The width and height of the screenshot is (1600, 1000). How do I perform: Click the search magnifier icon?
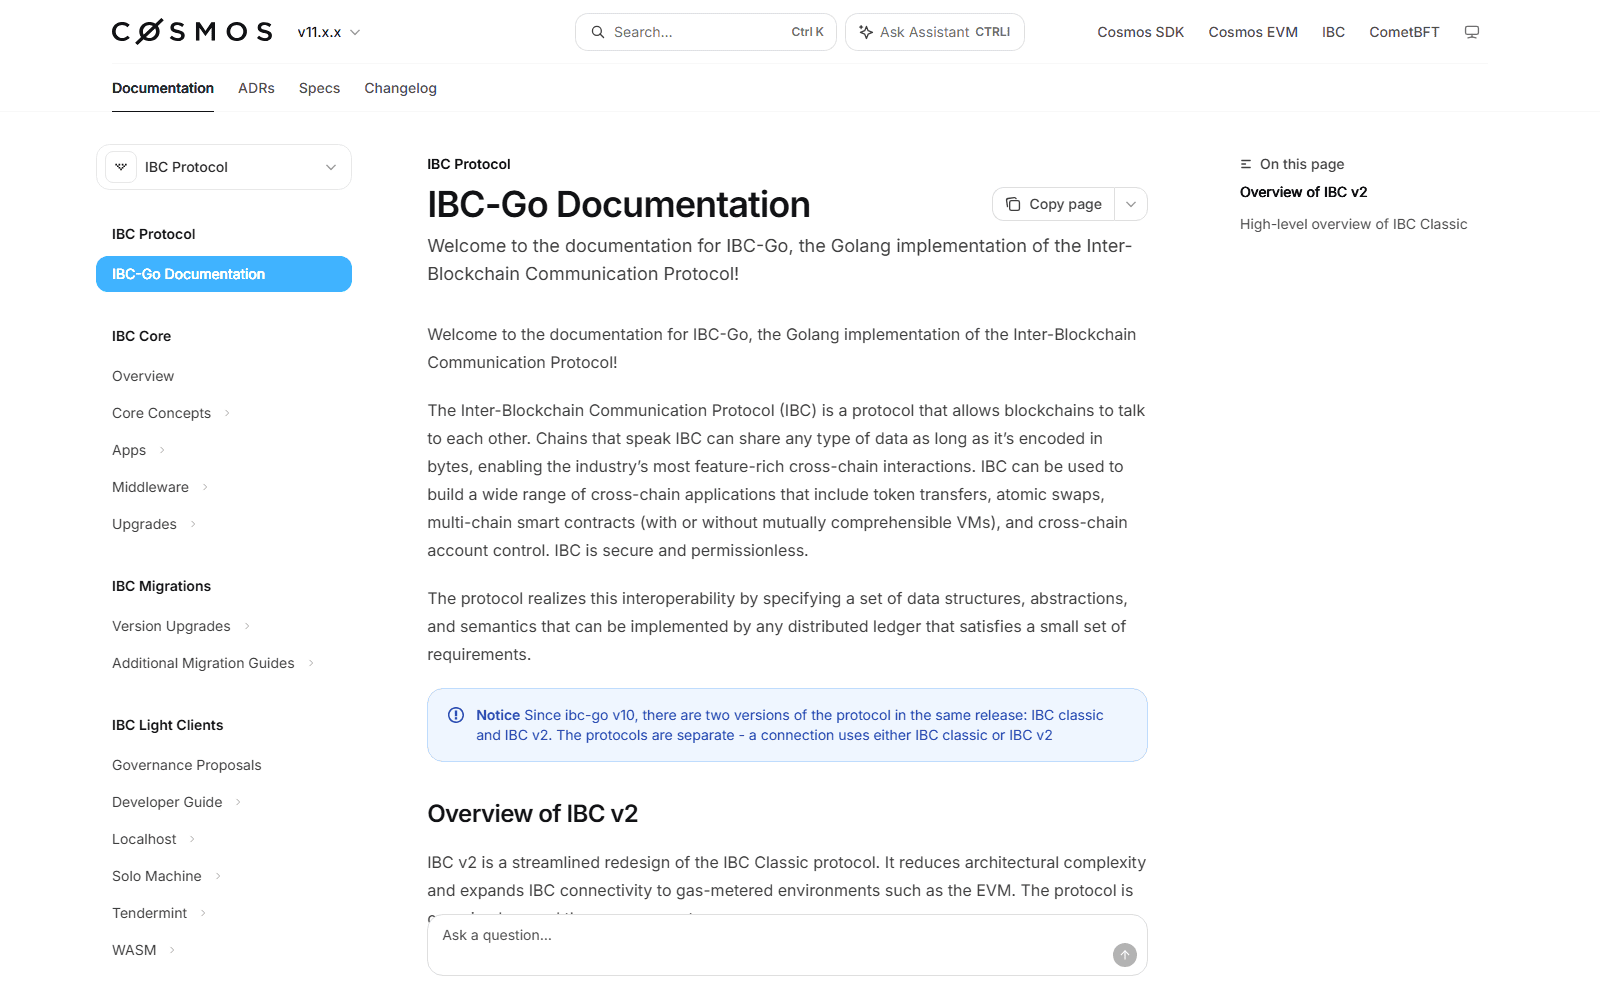[598, 32]
